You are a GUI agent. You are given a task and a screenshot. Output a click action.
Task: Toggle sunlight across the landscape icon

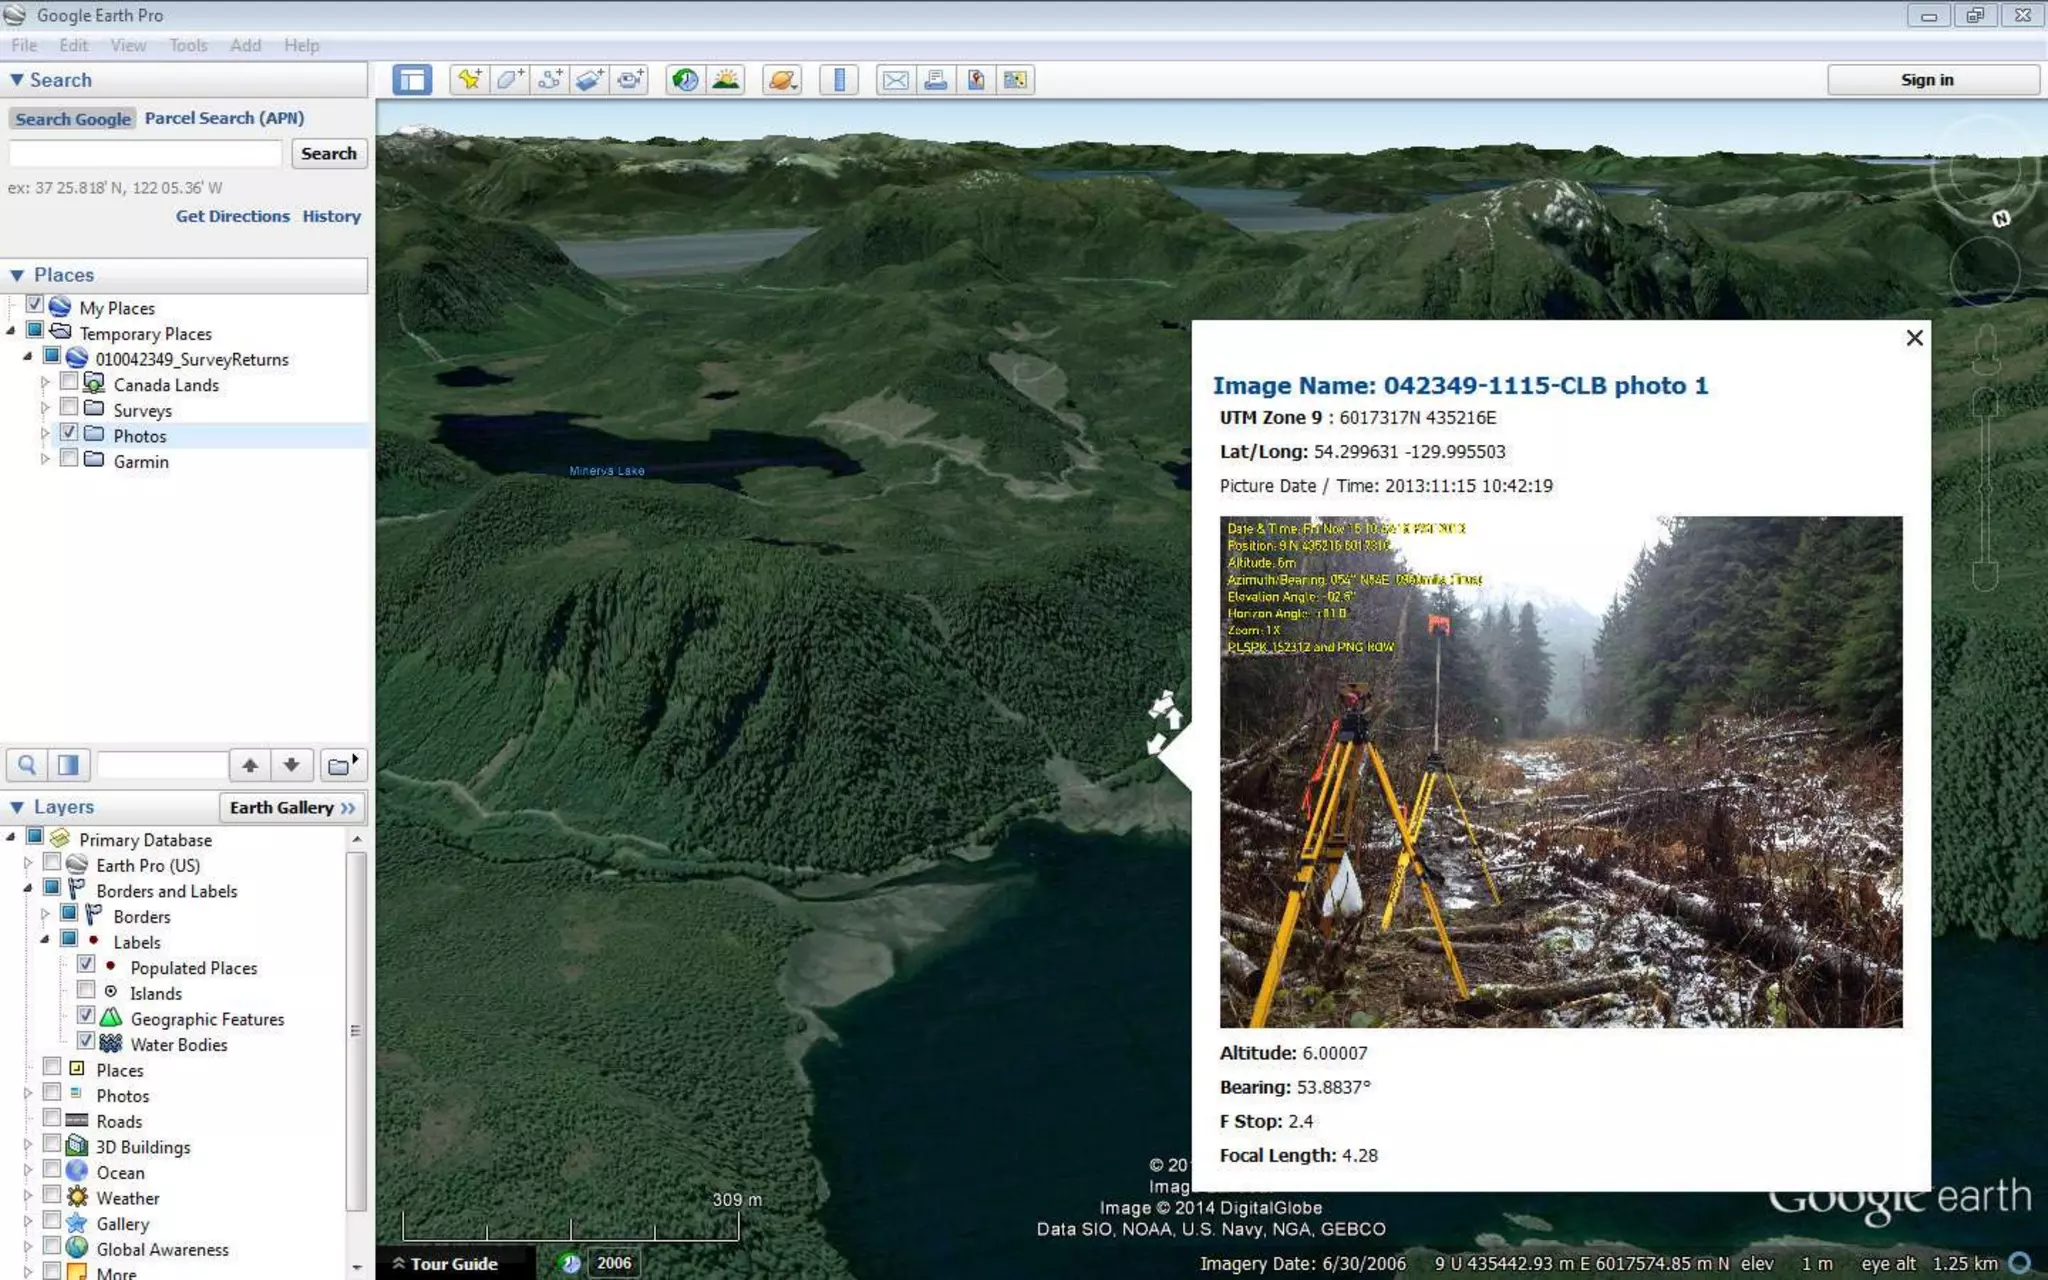click(726, 80)
